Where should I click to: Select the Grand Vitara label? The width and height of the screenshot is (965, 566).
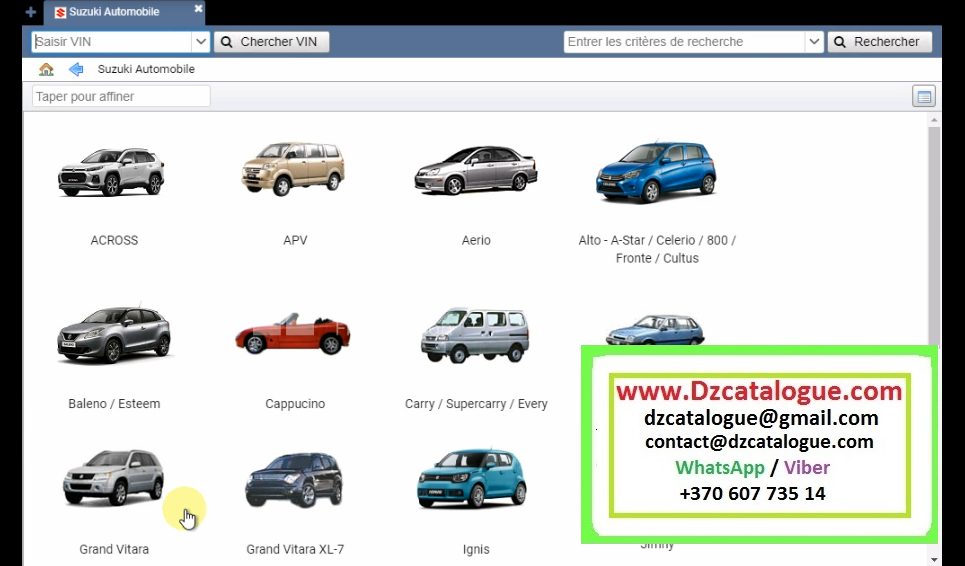pos(114,549)
